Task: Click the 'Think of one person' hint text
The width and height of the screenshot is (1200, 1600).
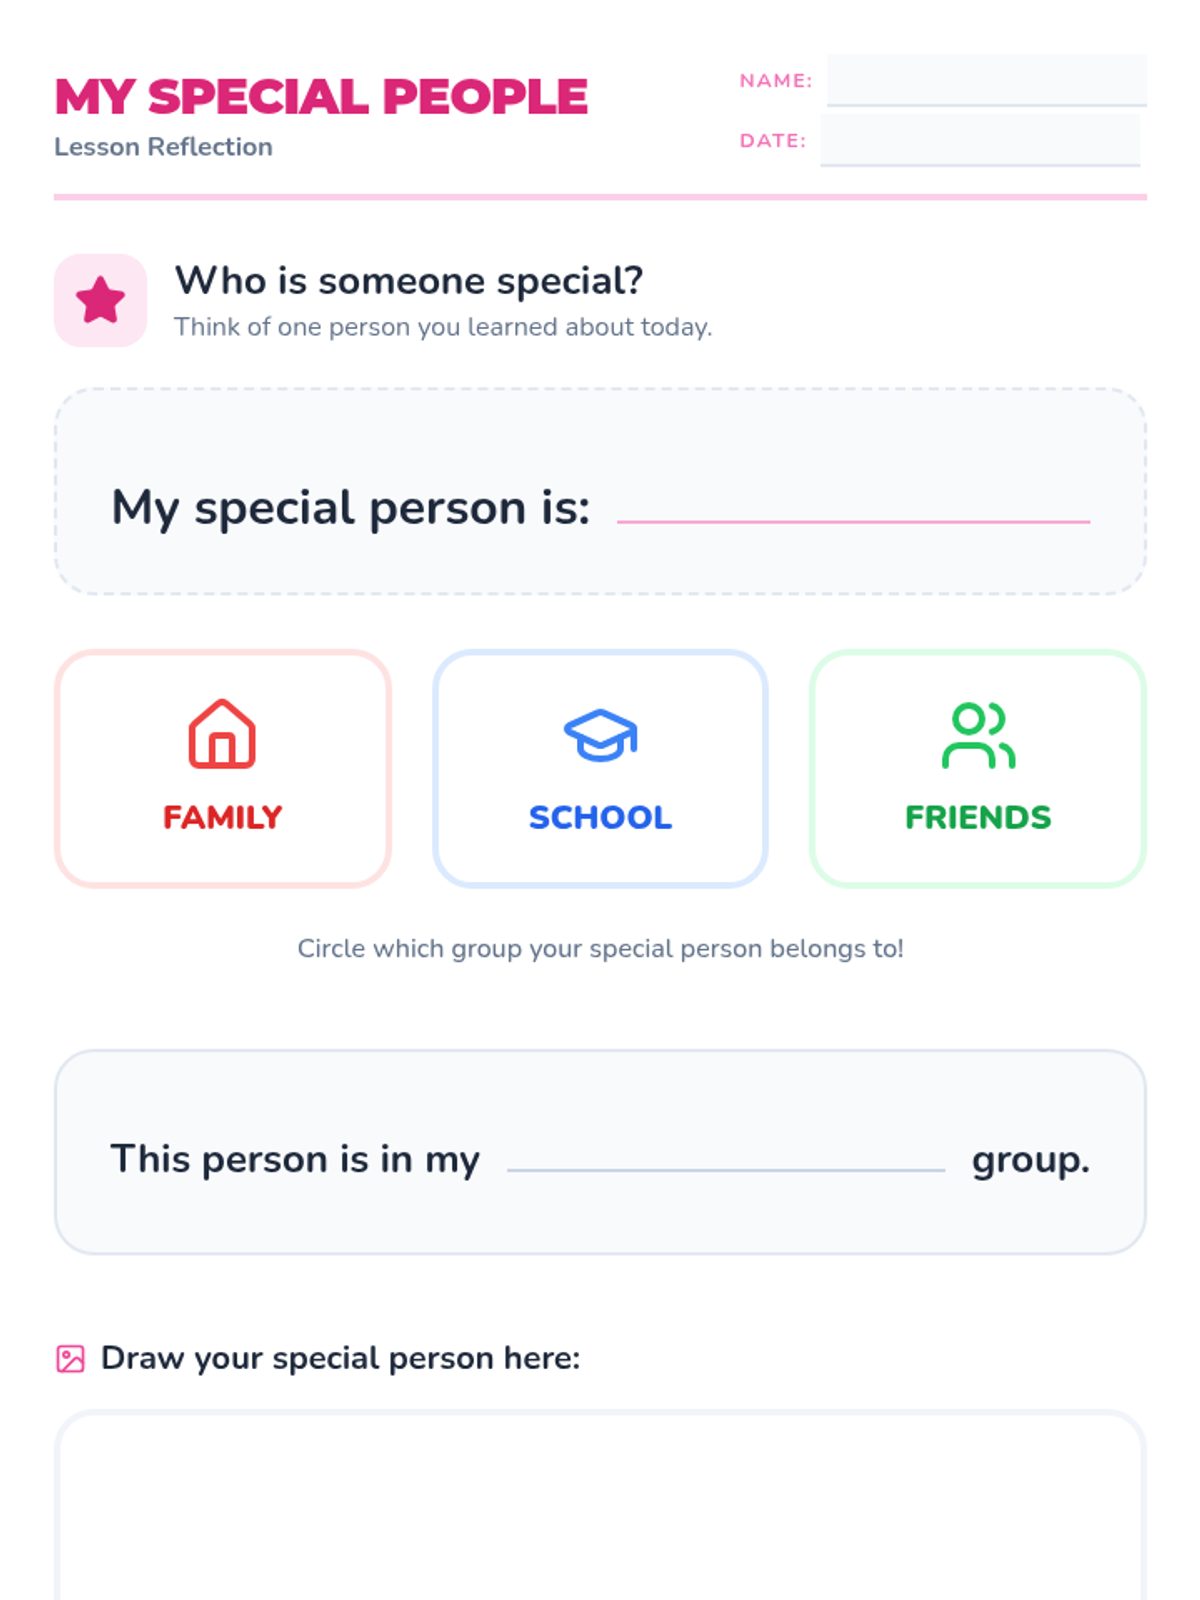Action: point(443,327)
